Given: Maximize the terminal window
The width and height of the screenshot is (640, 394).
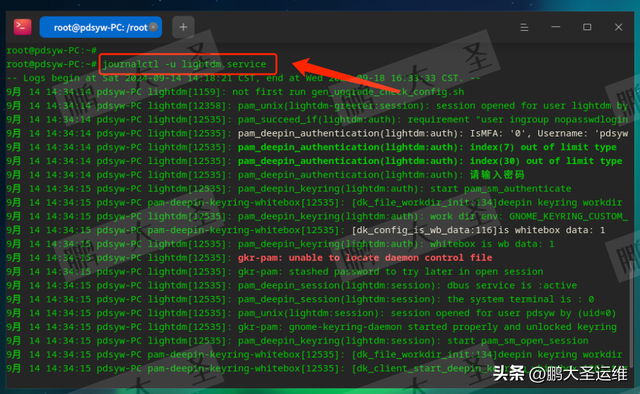Looking at the screenshot, I should [587, 27].
